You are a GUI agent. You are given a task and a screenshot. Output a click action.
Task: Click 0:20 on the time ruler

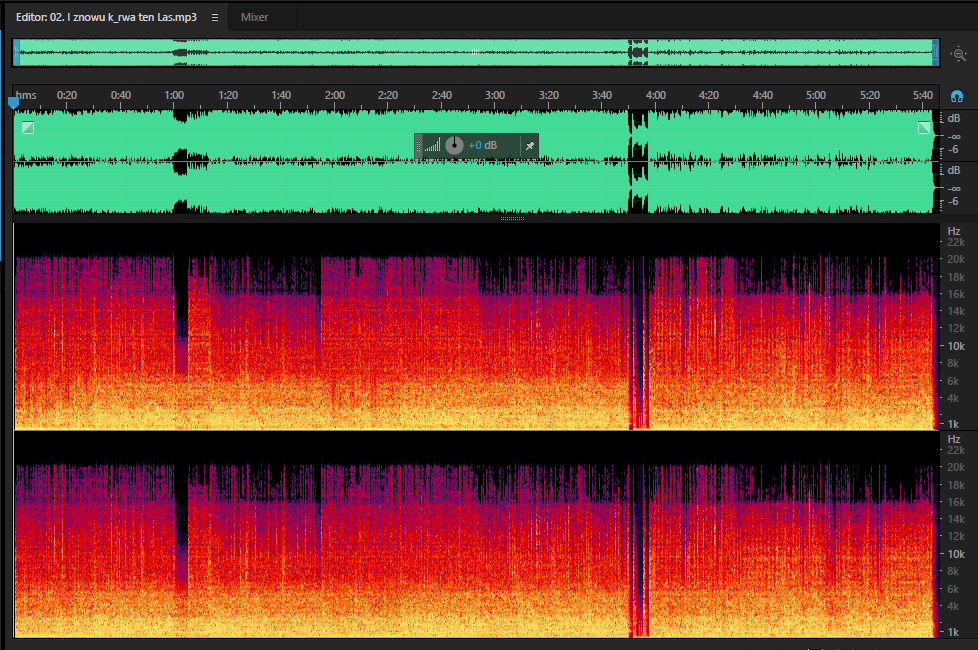tap(67, 95)
